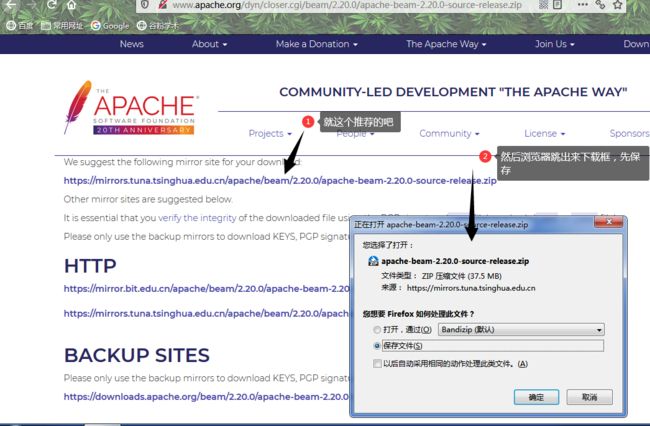This screenshot has width=650, height=426.
Task: Expand the Make a Donation dropdown
Action: coord(317,44)
